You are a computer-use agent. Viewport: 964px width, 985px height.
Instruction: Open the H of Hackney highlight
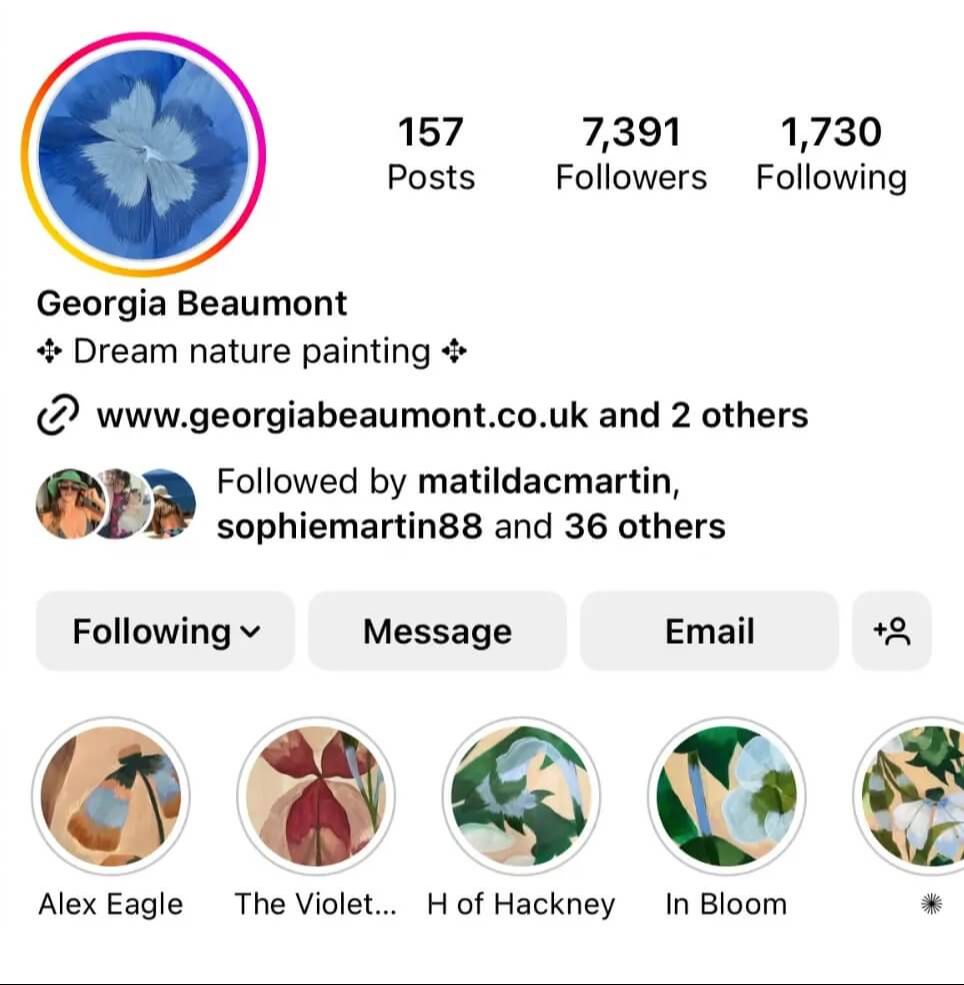tap(521, 796)
